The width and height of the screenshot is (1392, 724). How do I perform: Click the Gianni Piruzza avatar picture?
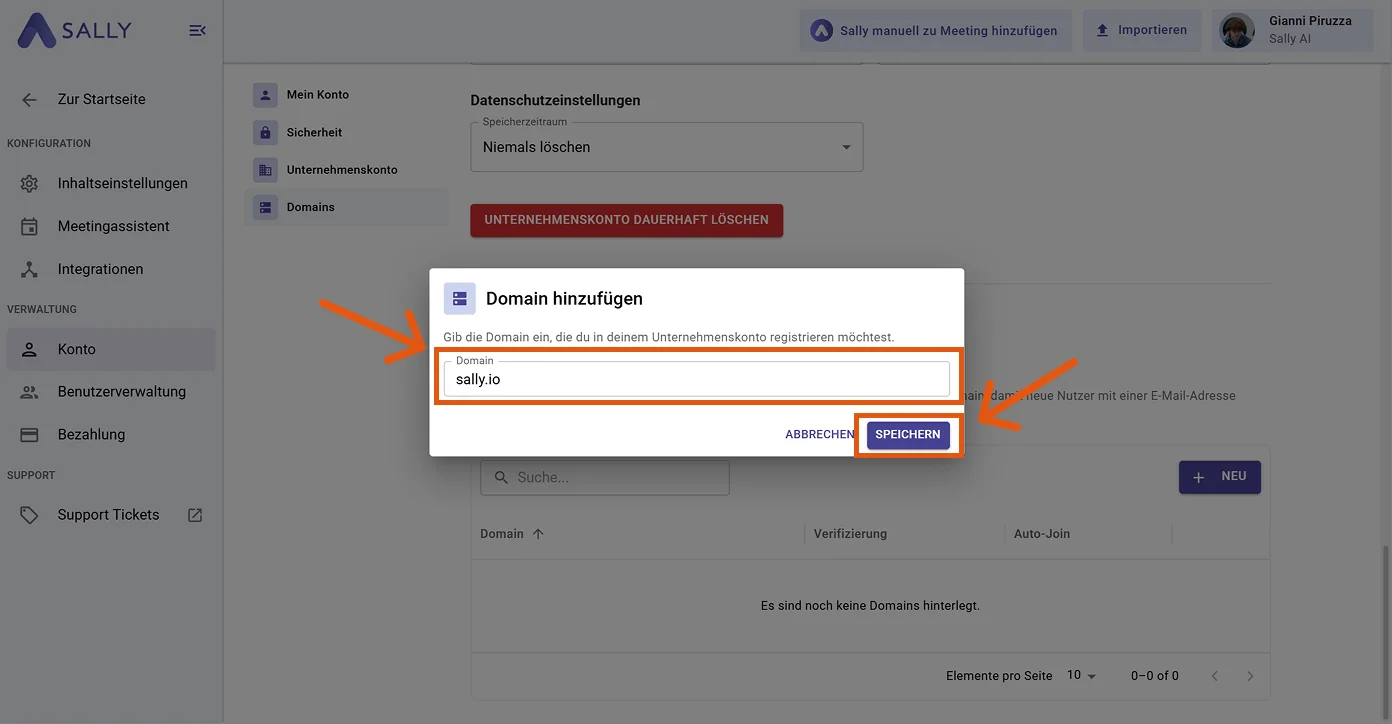[x=1237, y=31]
